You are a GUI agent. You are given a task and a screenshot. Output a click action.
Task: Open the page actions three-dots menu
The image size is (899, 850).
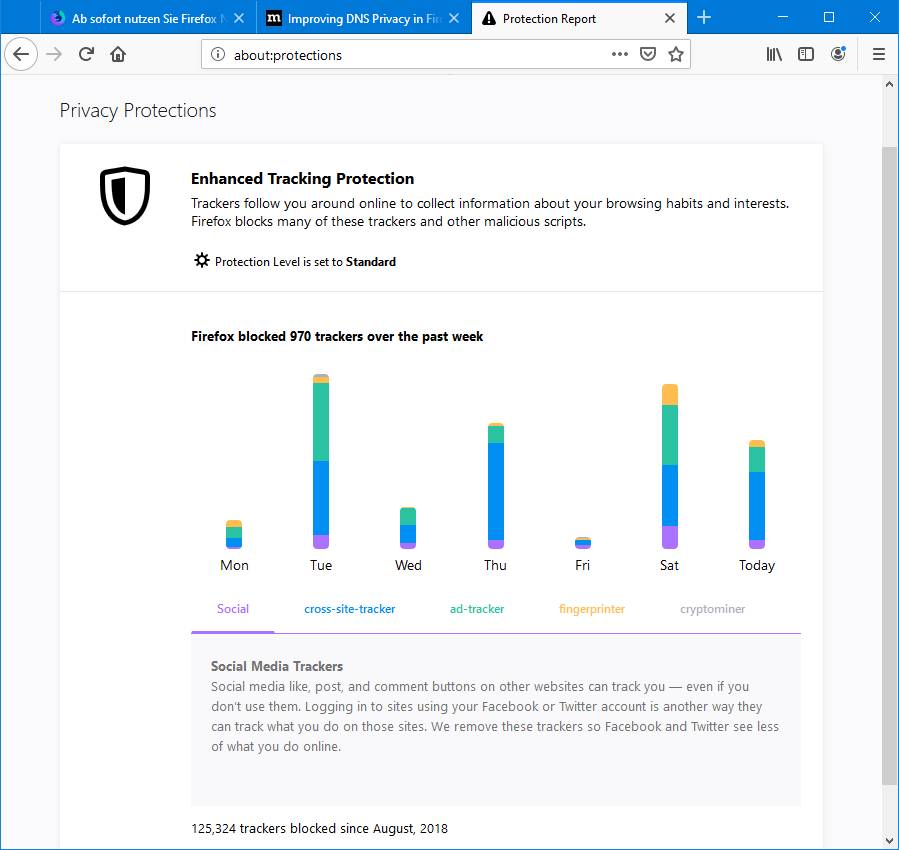620,54
